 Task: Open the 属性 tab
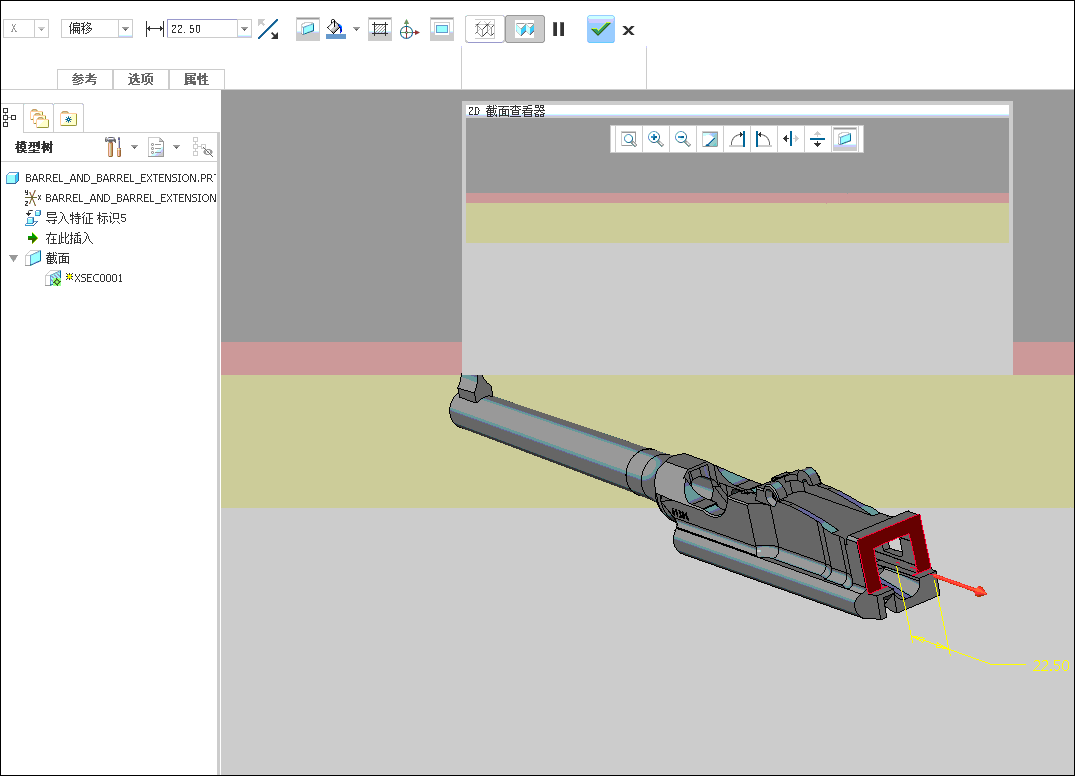pyautogui.click(x=196, y=79)
